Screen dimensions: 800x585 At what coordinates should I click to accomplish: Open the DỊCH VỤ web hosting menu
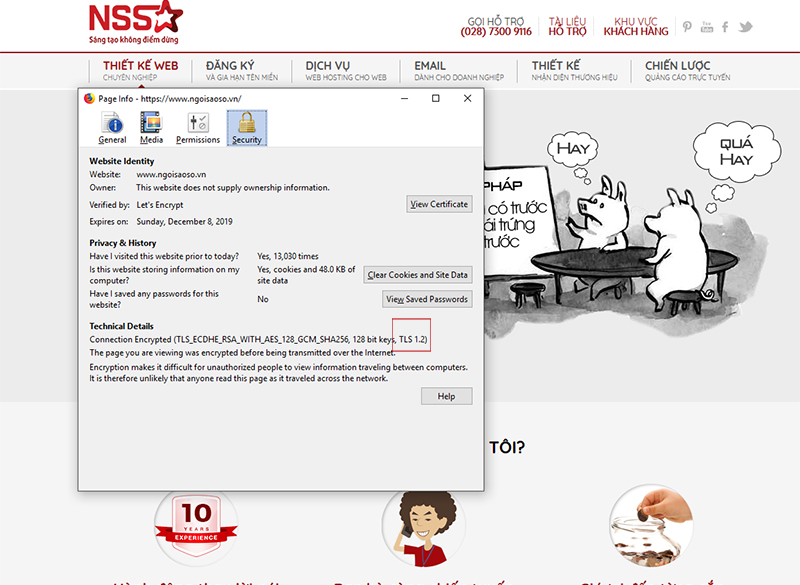345,70
